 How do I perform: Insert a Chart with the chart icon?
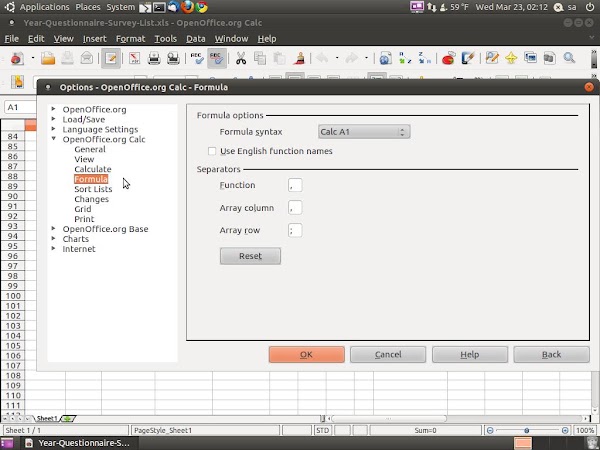pyautogui.click(x=448, y=59)
